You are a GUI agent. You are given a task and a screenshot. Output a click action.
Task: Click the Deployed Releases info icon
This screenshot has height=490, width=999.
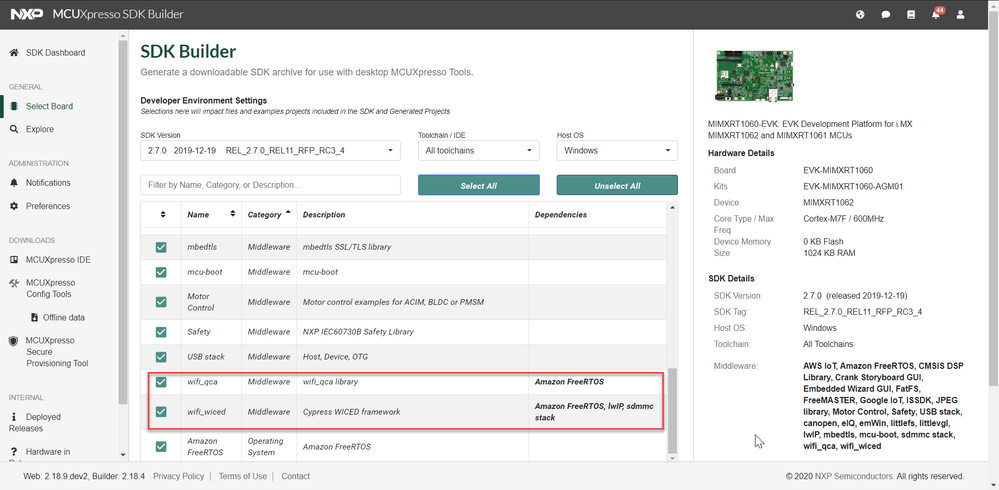tap(14, 417)
